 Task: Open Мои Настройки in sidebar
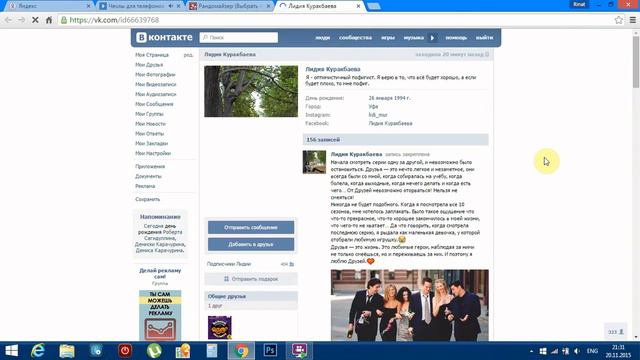153,153
